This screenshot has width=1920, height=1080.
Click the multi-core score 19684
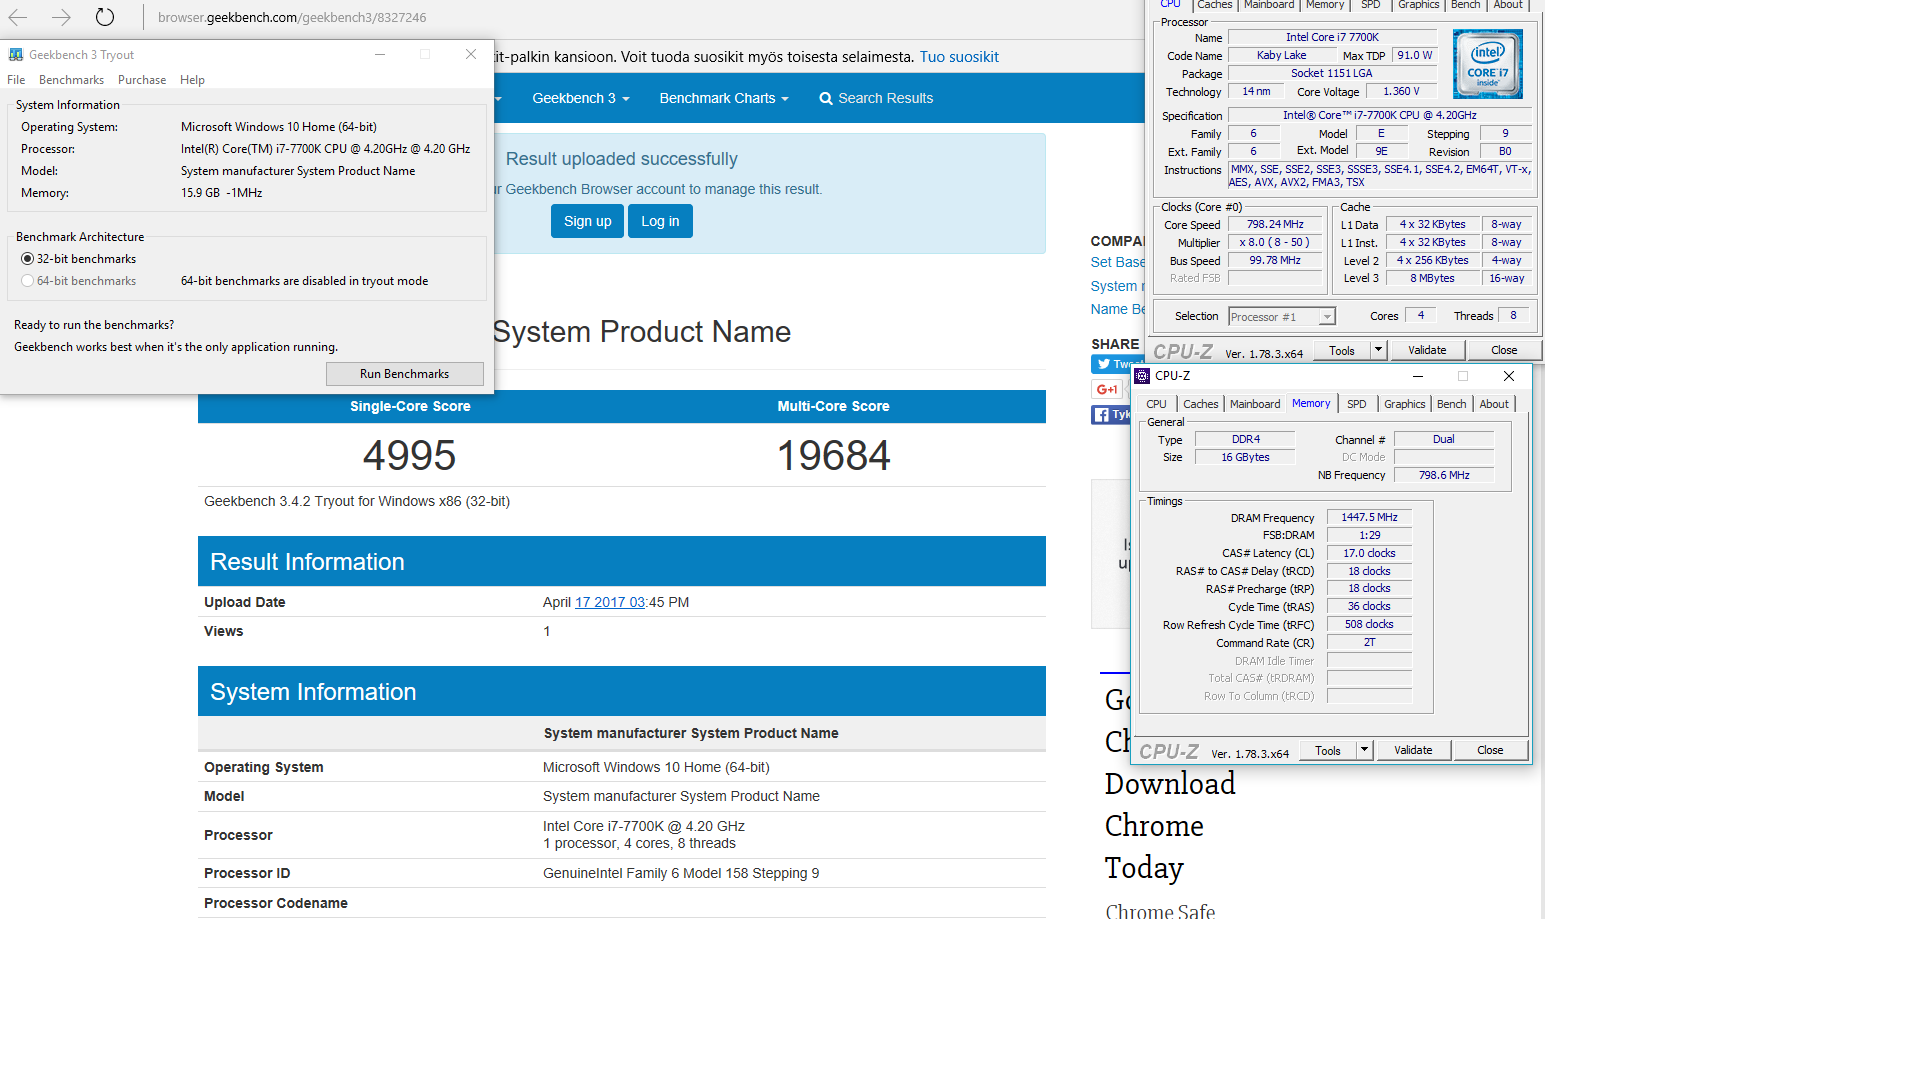coord(833,456)
